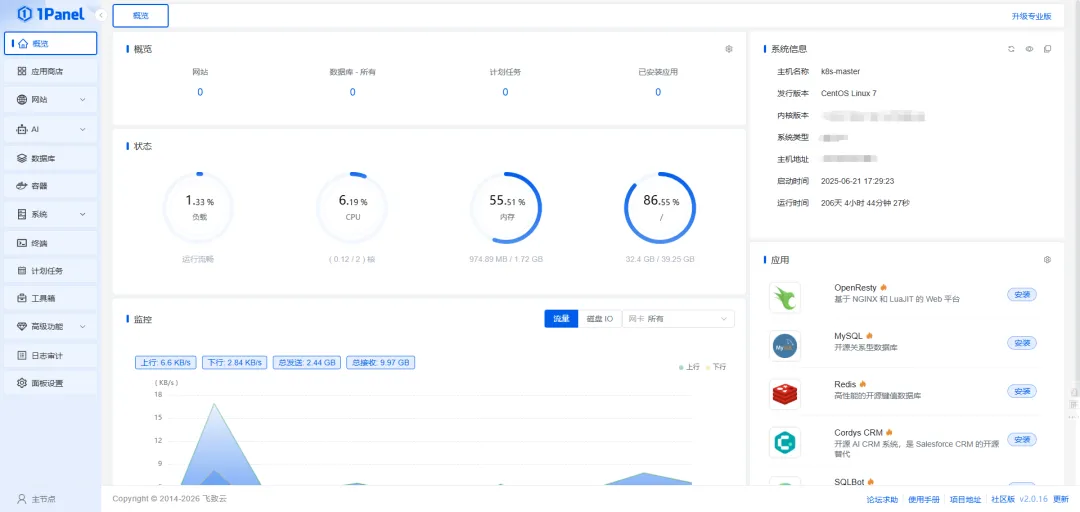
Task: Expand the AI submenu chevron
Action: [x=83, y=129]
